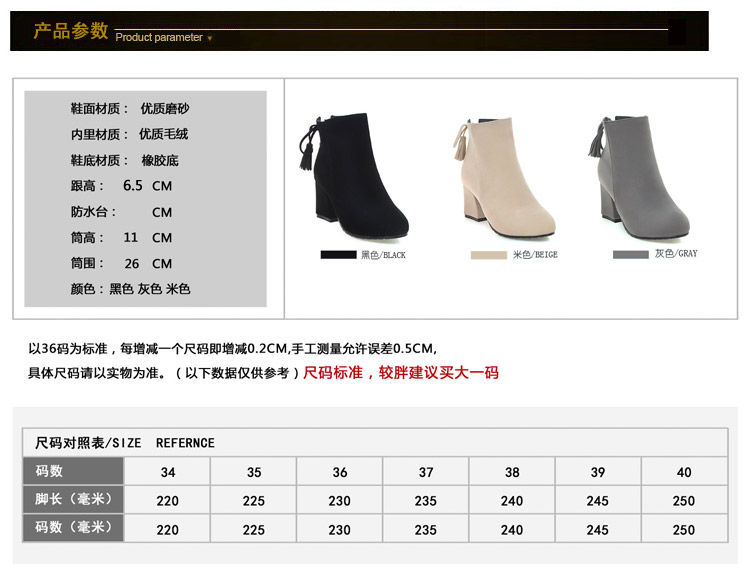Click the 灰色/GRAY label
This screenshot has width=750, height=578.
[x=676, y=254]
